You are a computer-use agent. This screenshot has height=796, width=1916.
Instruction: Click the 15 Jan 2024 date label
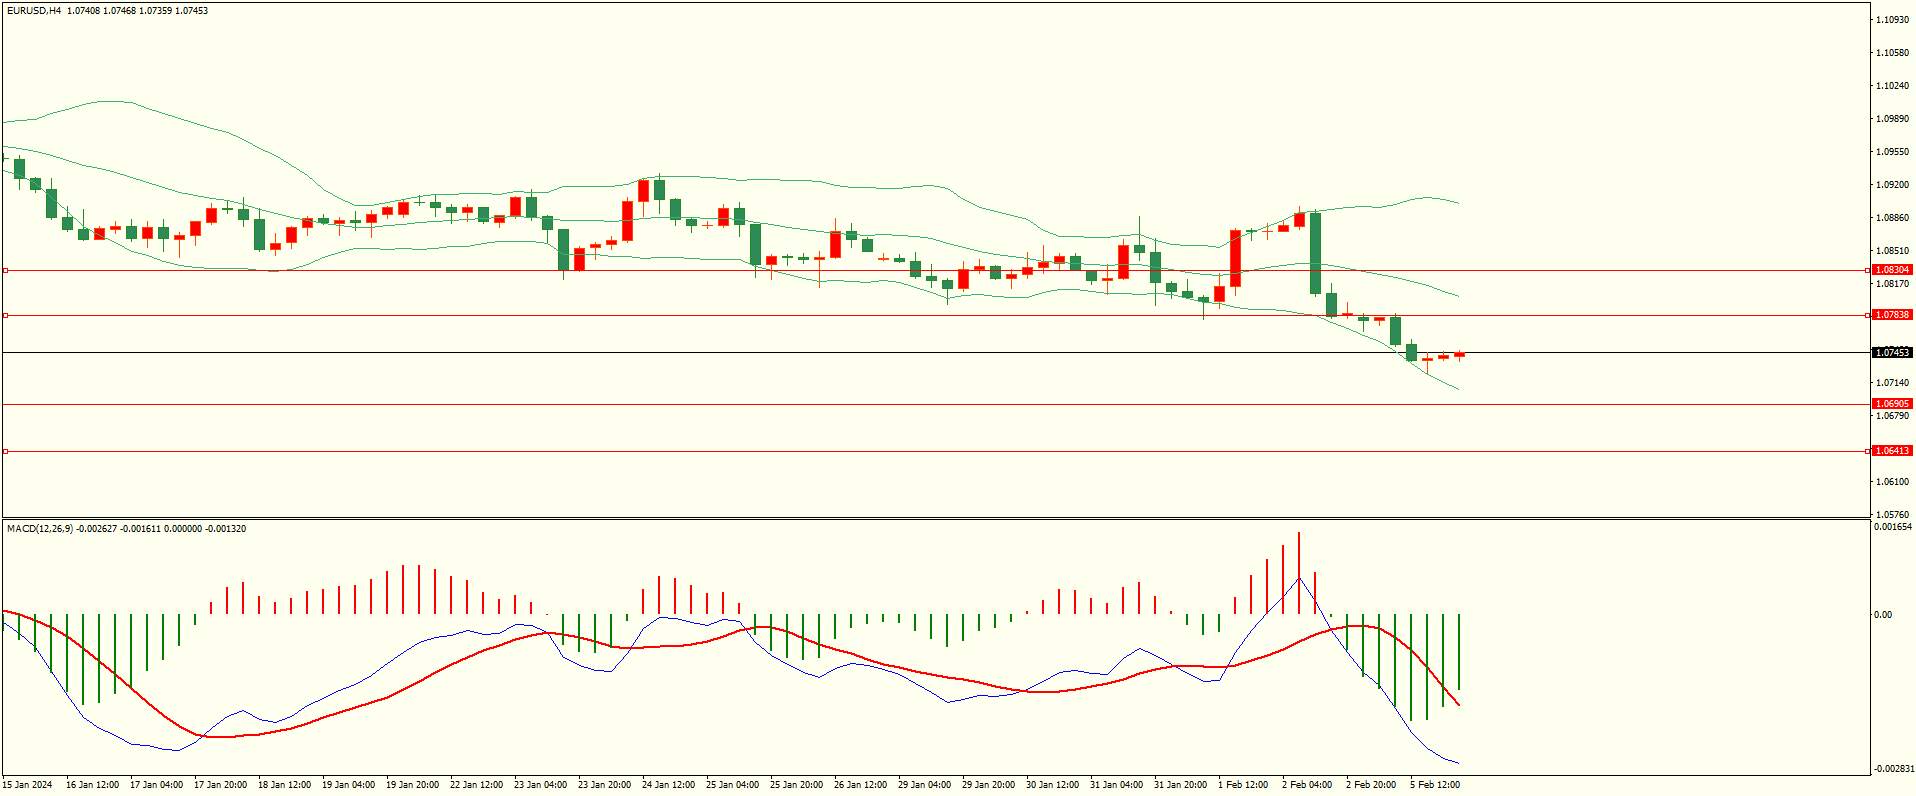[x=29, y=785]
